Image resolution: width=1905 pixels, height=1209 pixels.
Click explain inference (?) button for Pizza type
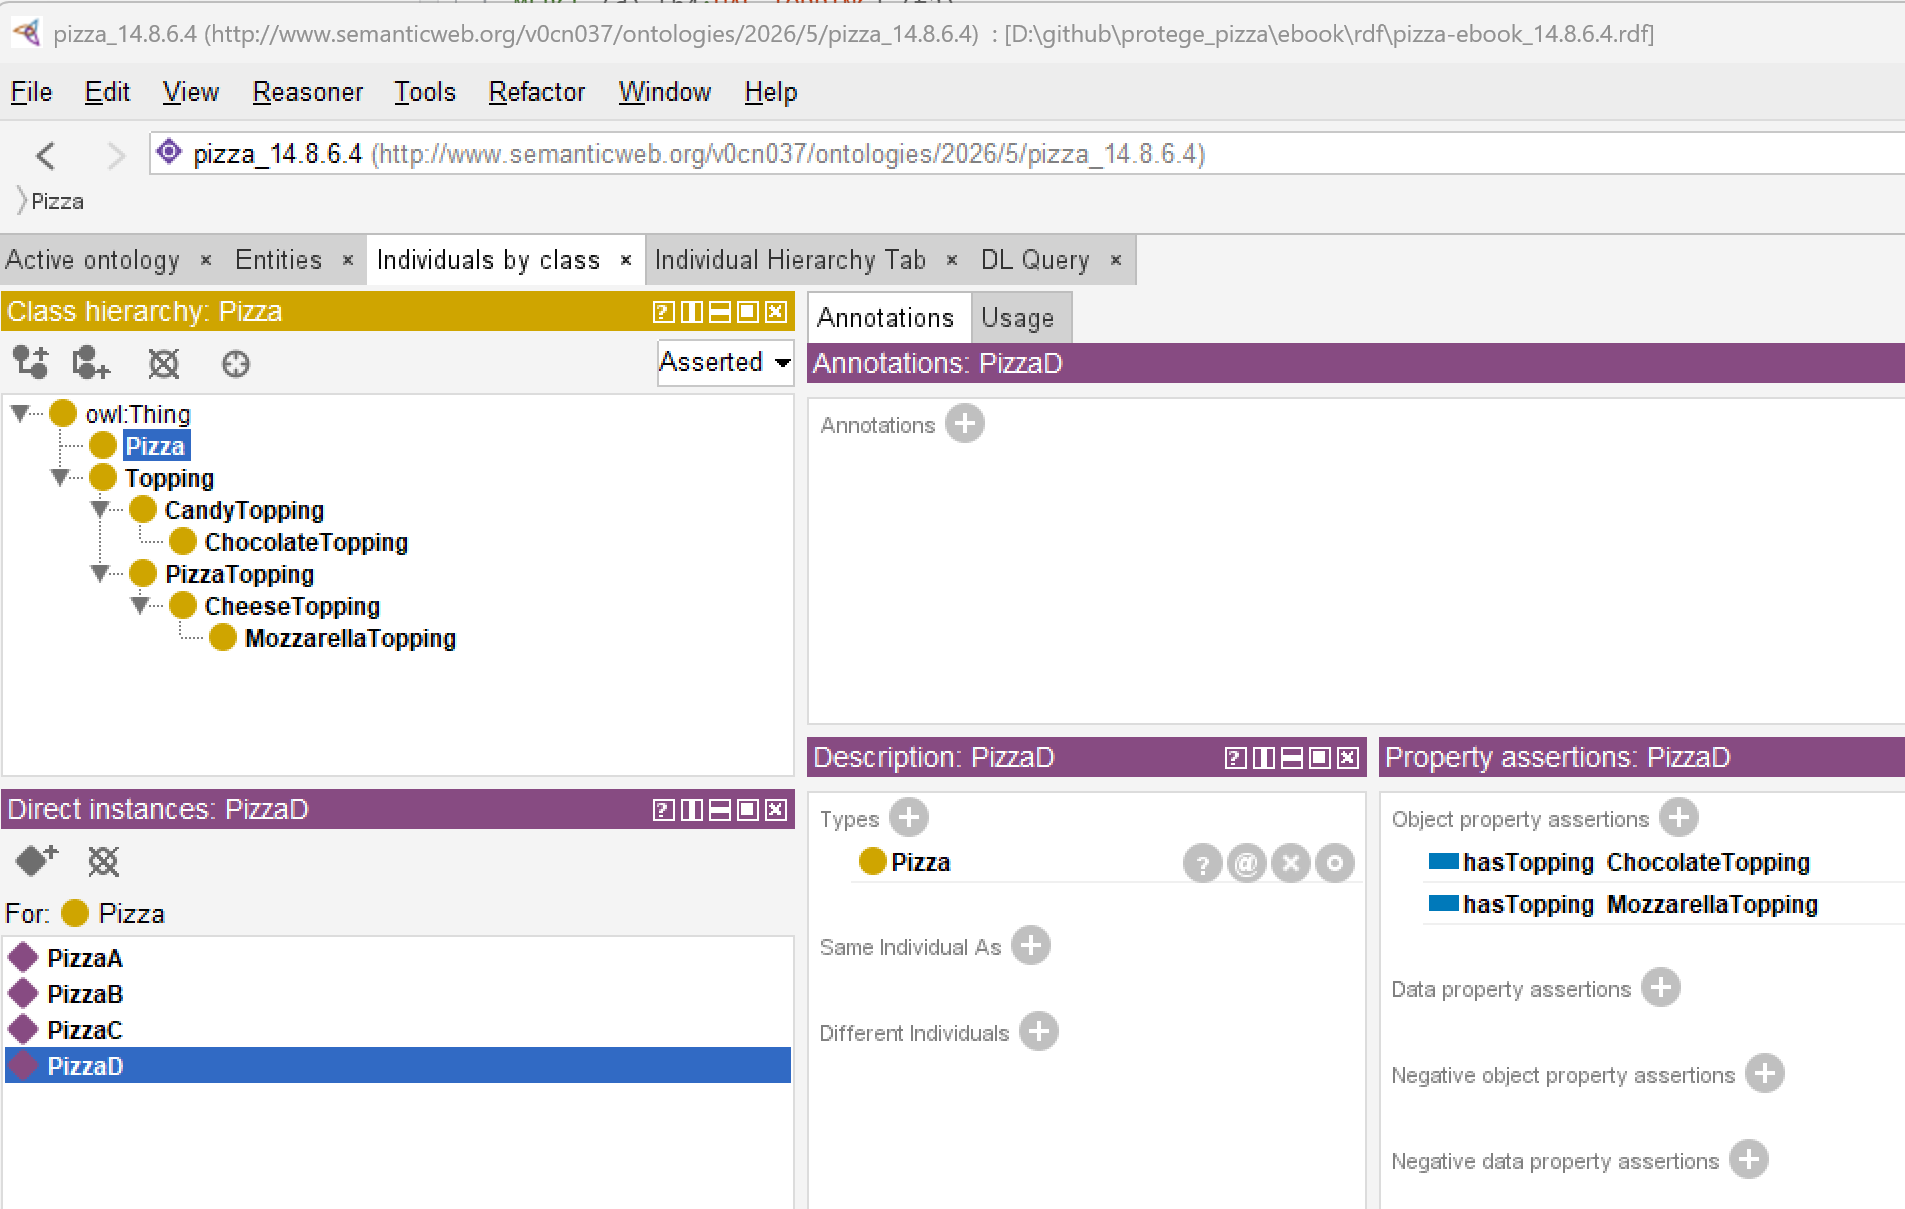1203,862
